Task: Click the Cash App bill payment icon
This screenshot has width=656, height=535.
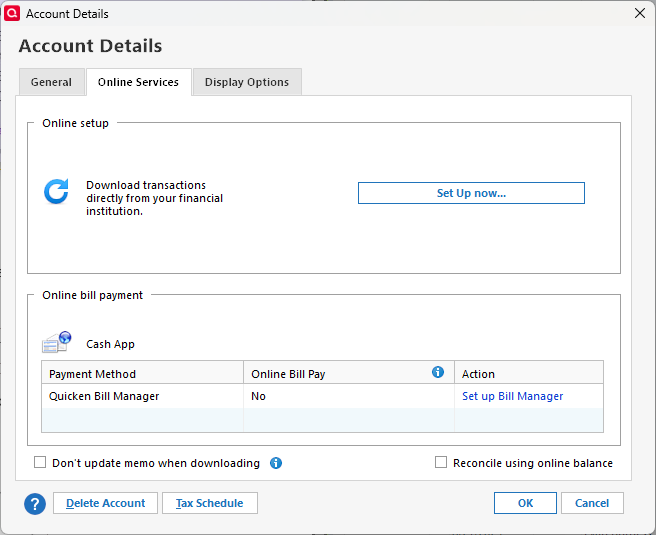Action: pos(57,343)
